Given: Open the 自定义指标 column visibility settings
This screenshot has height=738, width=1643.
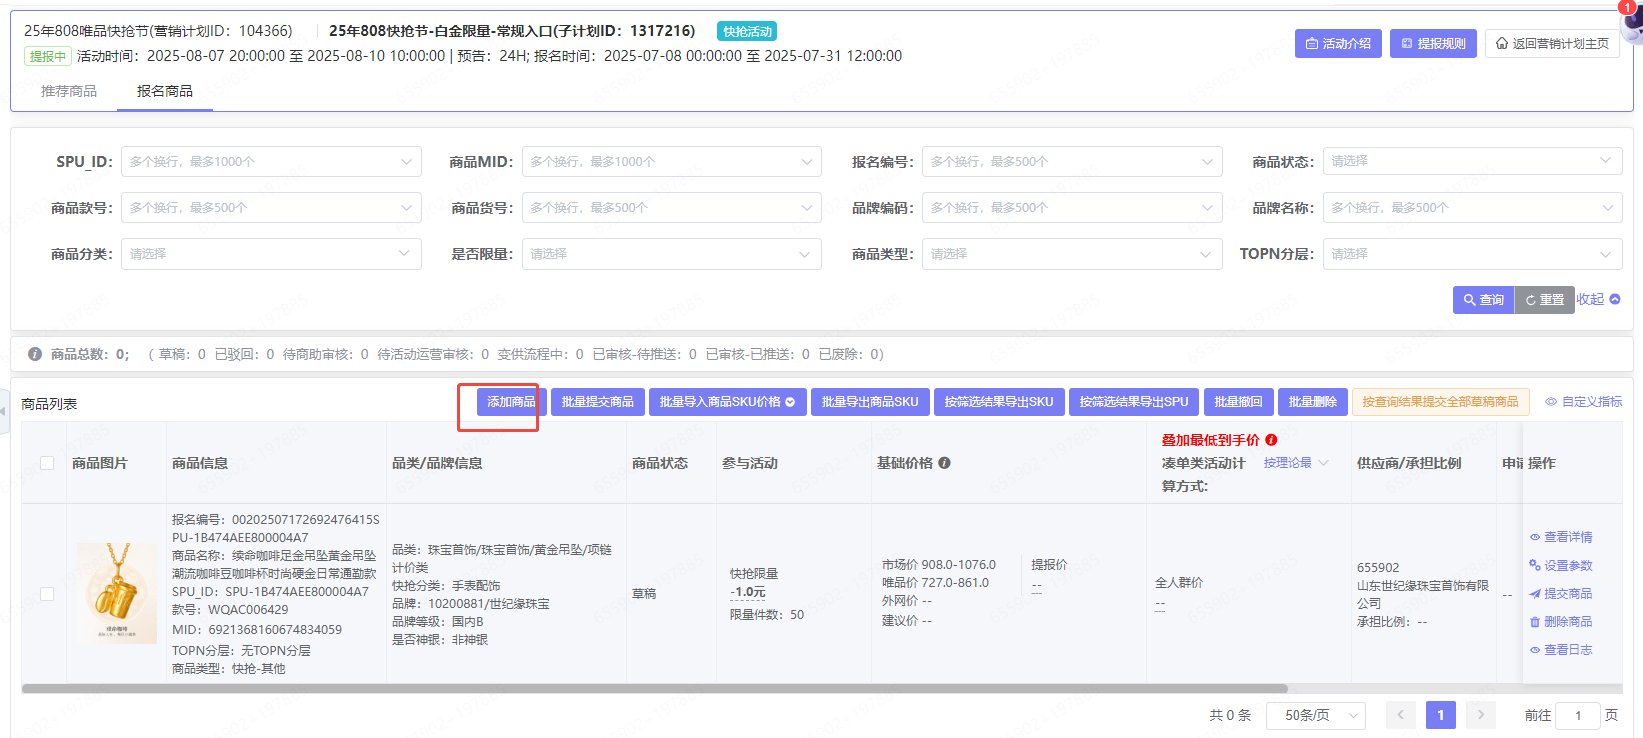Looking at the screenshot, I should point(1584,402).
